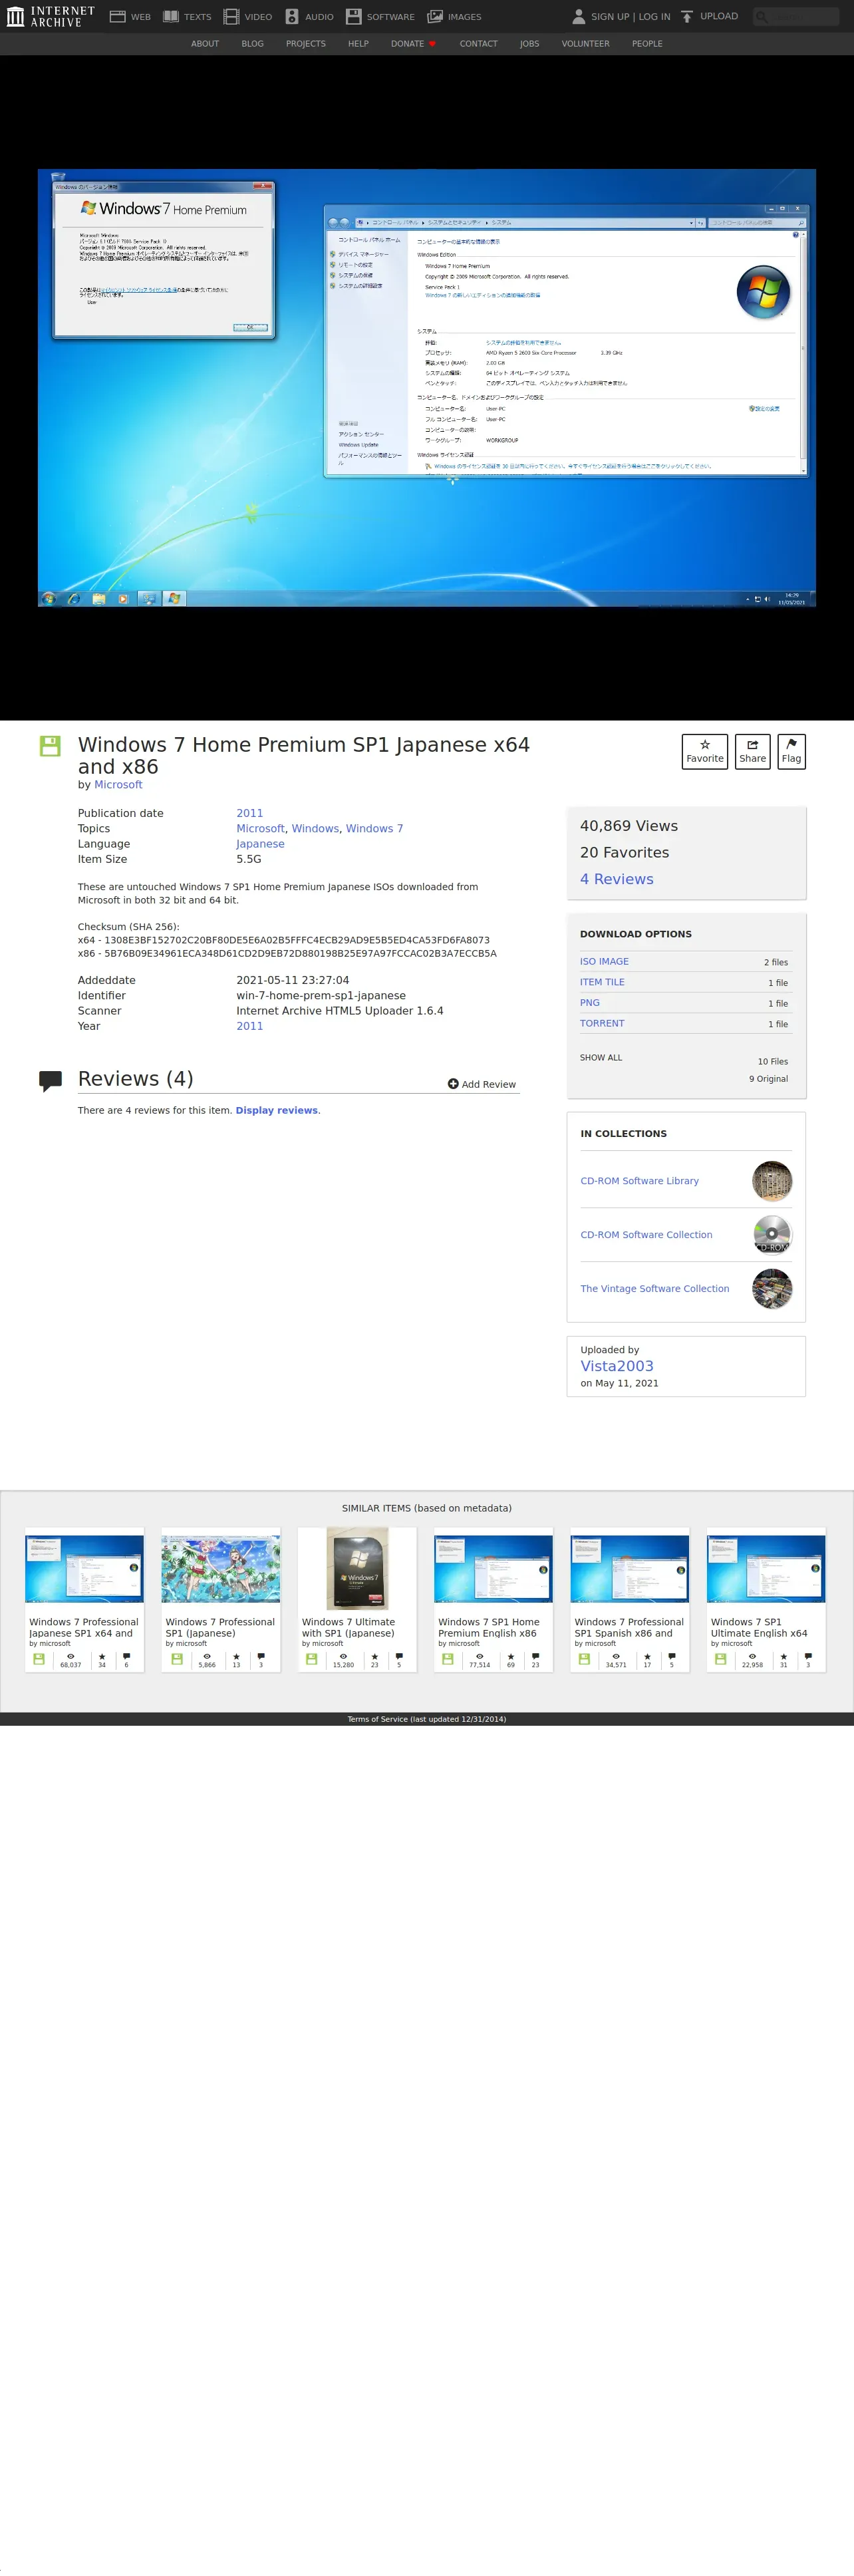Open CD-ROM Software Collection link
Image resolution: width=854 pixels, height=2576 pixels.
point(646,1235)
